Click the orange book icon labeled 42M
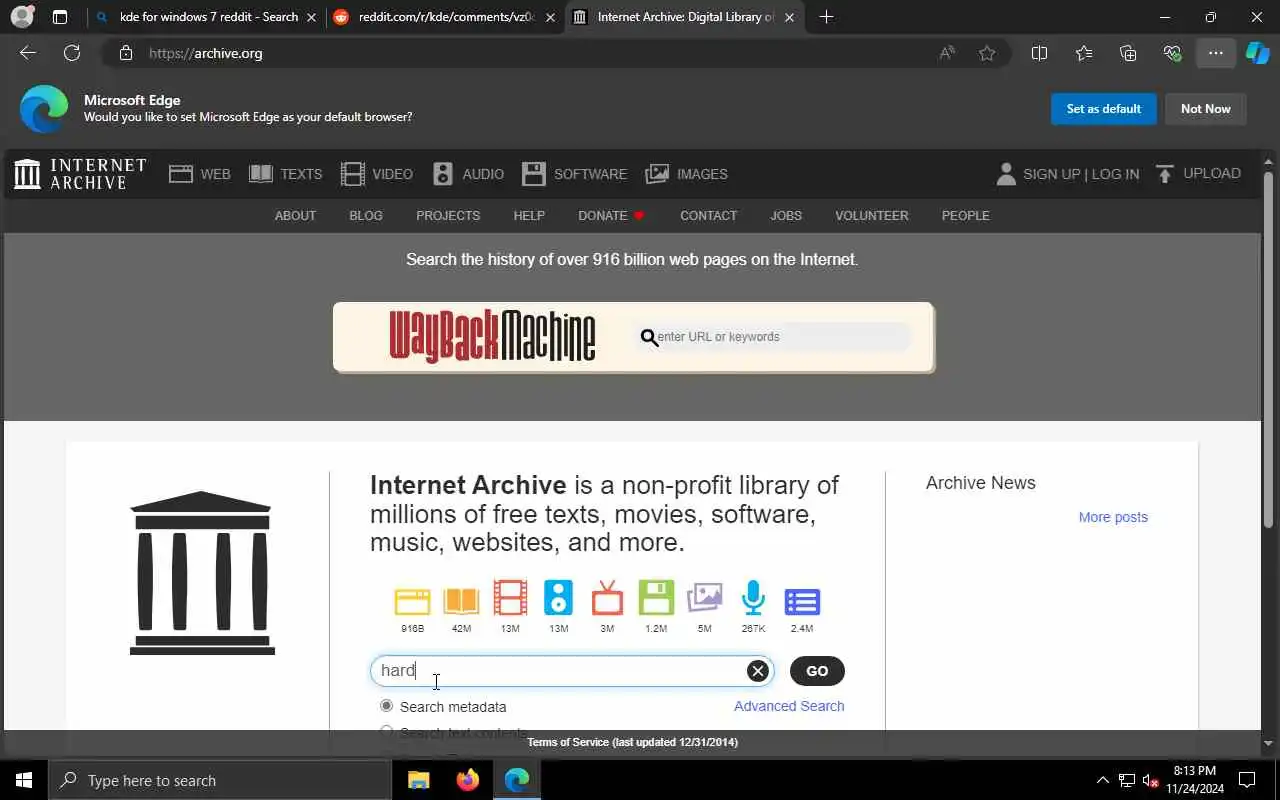 tap(461, 600)
